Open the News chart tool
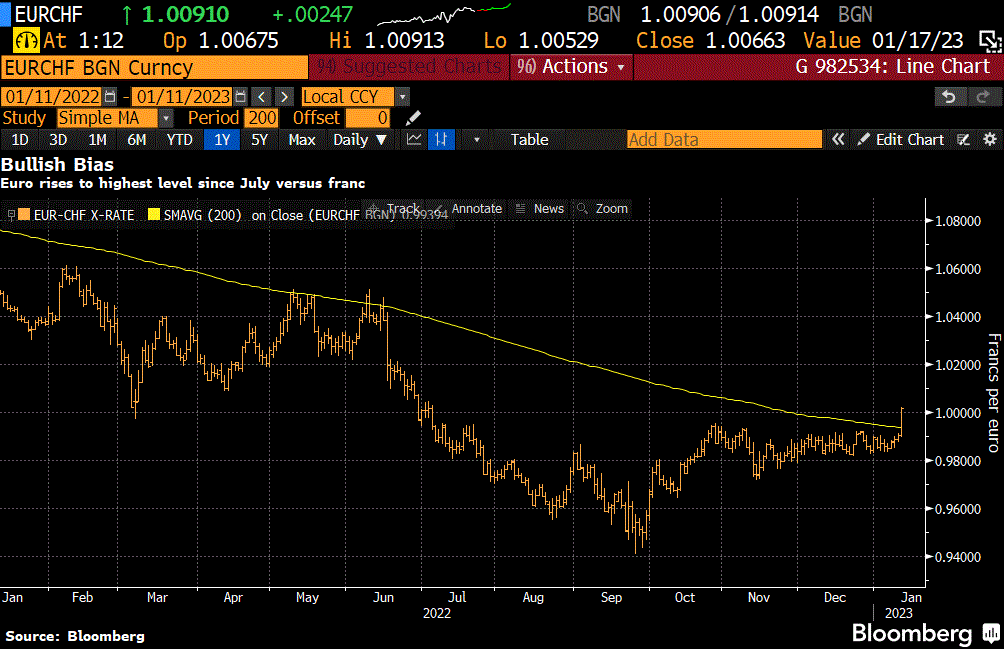 pos(540,209)
